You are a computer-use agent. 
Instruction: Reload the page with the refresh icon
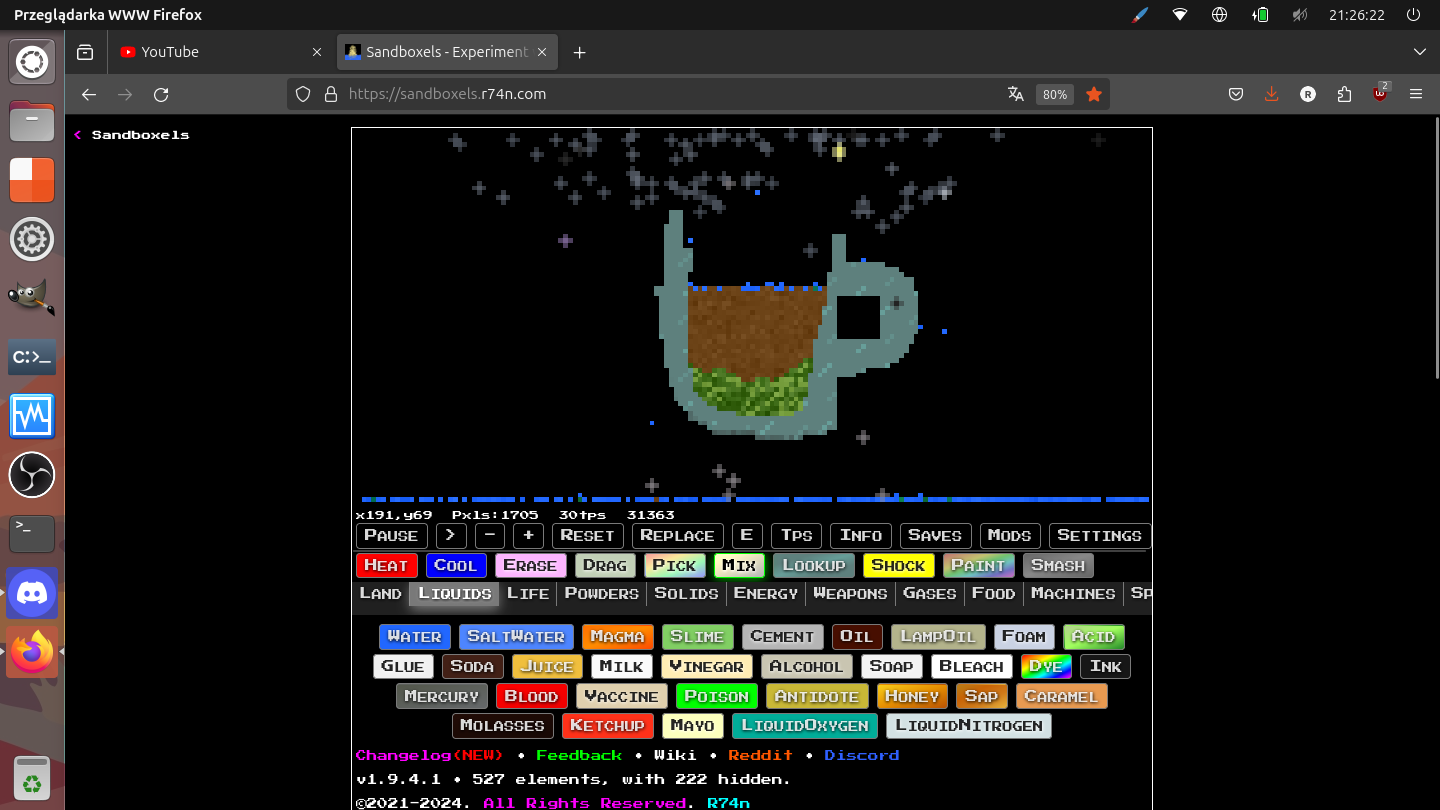(161, 94)
